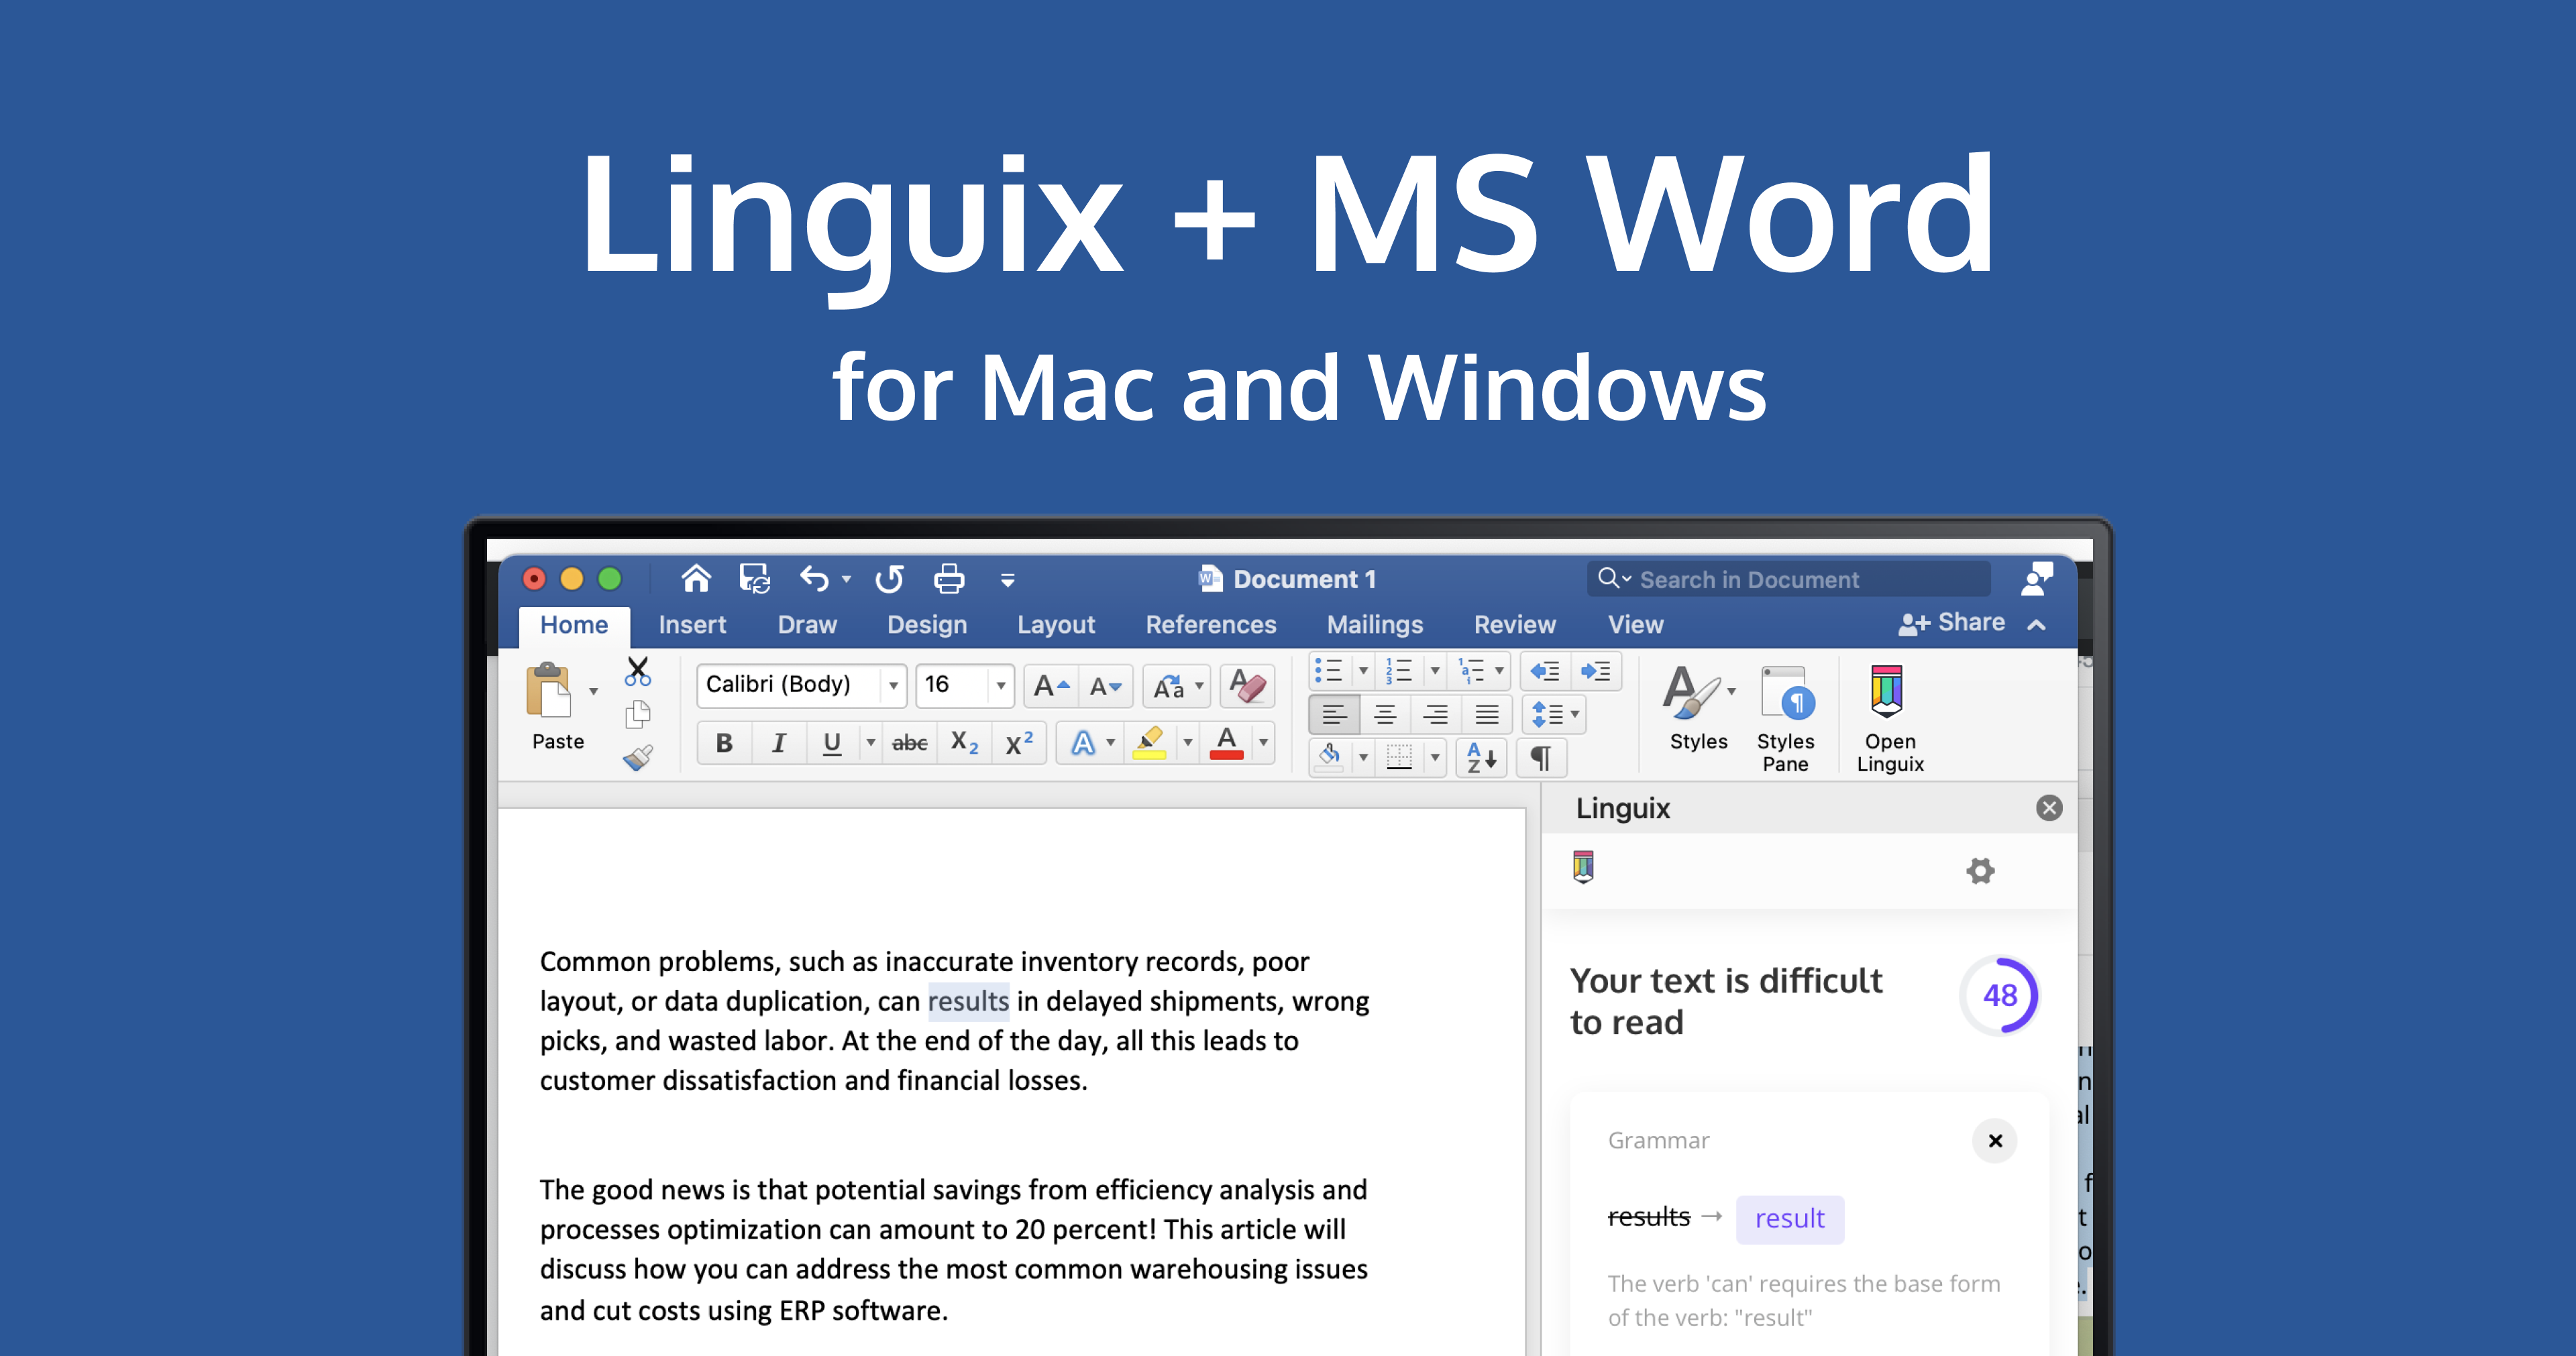Click the Format Painter brush icon
Image resolution: width=2576 pixels, height=1356 pixels.
638,758
